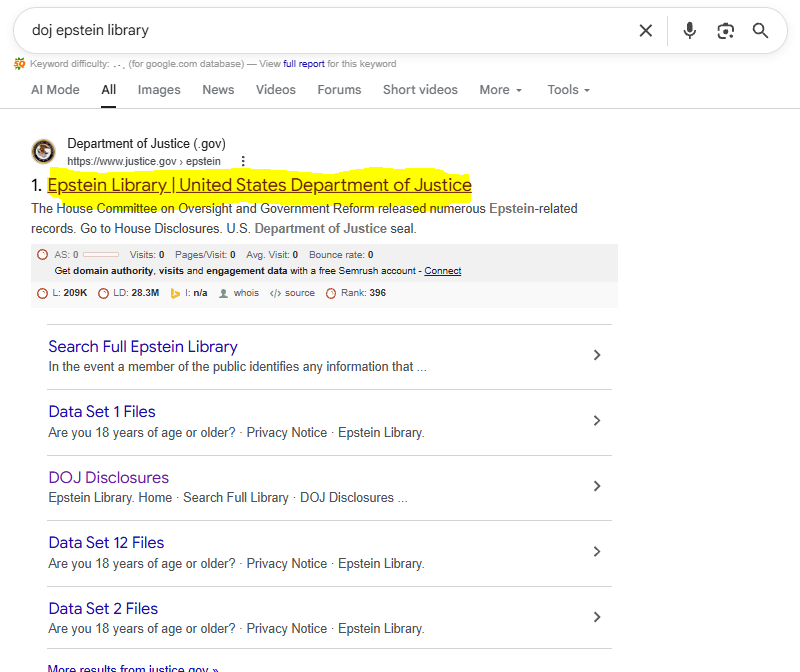Viewport: 800px width, 672px height.
Task: Expand the Search Full Epstein Library sitelink chevron
Action: pyautogui.click(x=597, y=355)
